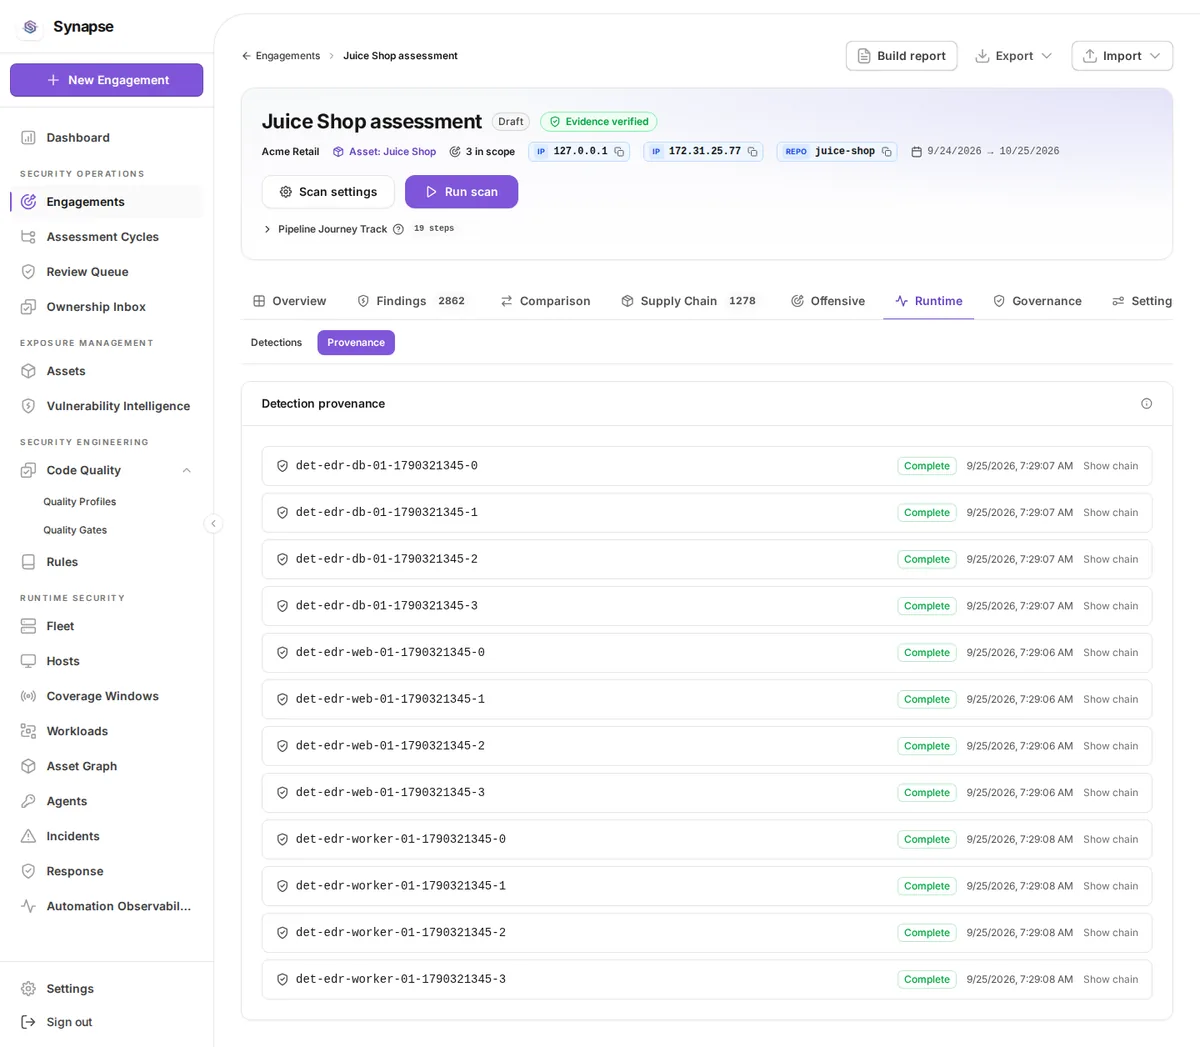Screen dimensions: 1200x1047
Task: Select Engagements in the sidebar
Action: [107, 202]
